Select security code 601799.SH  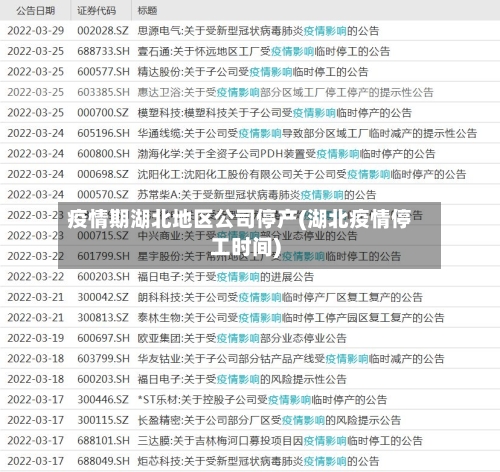pos(103,256)
